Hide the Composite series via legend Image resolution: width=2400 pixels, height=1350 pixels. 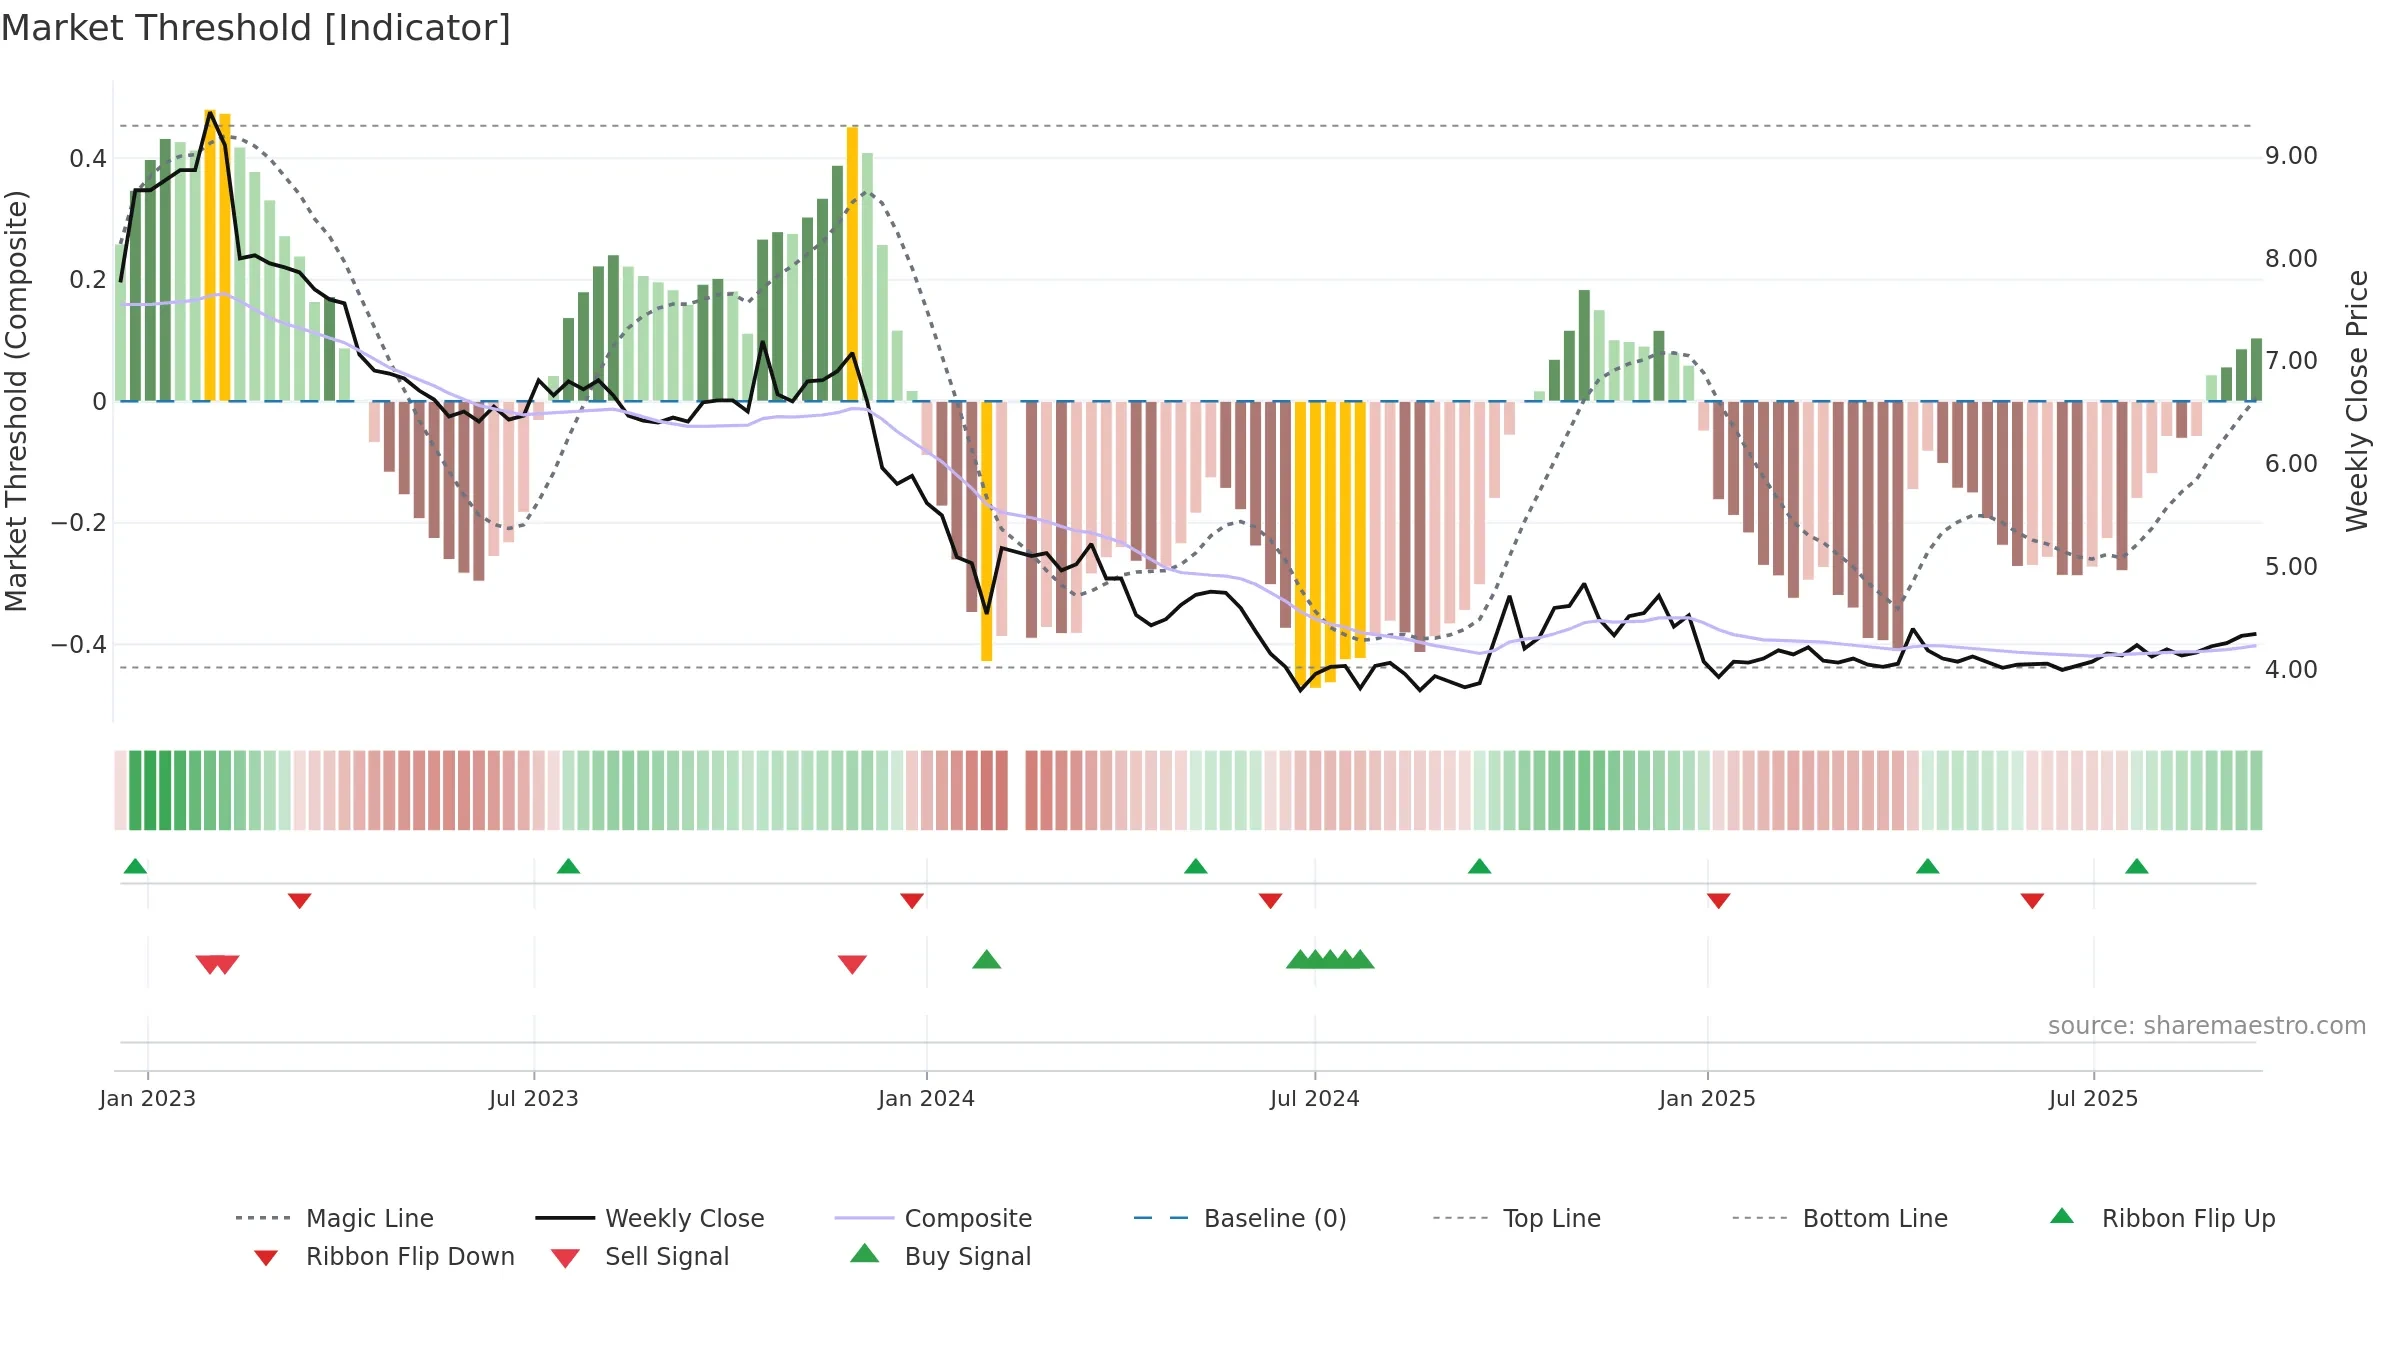click(x=934, y=1218)
